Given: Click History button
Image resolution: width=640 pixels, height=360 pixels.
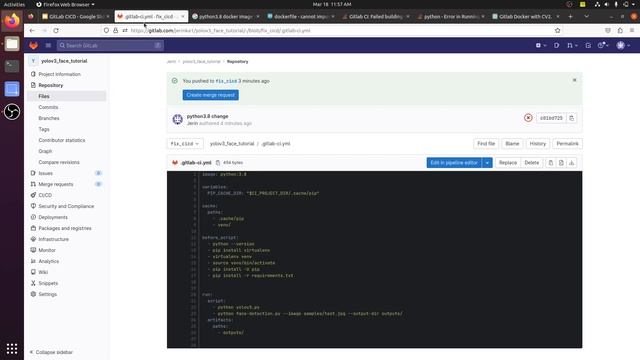Looking at the screenshot, I should pyautogui.click(x=538, y=144).
